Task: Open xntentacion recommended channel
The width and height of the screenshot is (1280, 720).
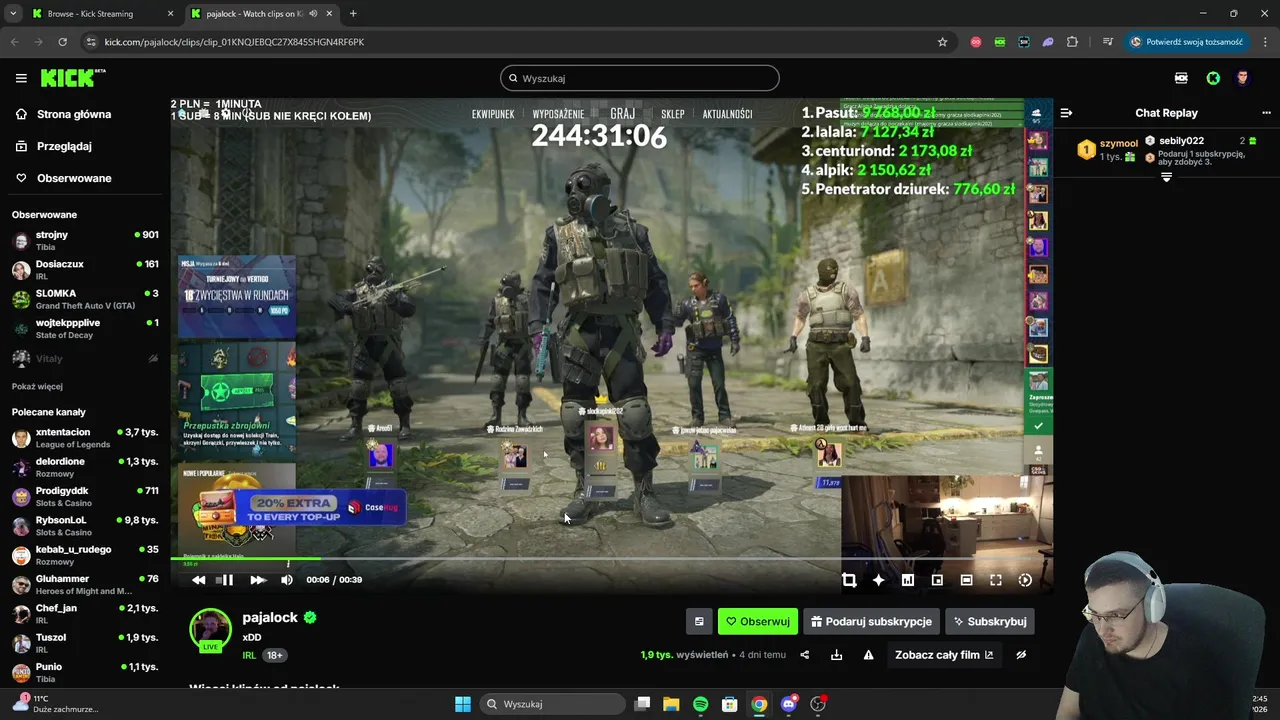Action: click(x=85, y=438)
